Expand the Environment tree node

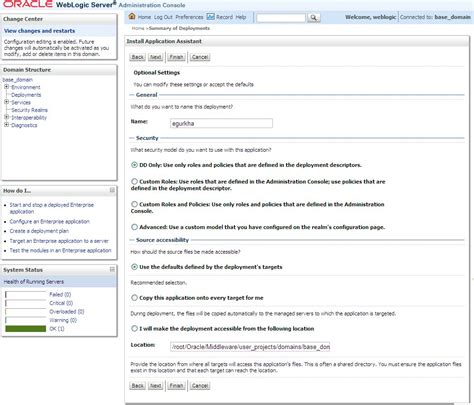(6, 87)
